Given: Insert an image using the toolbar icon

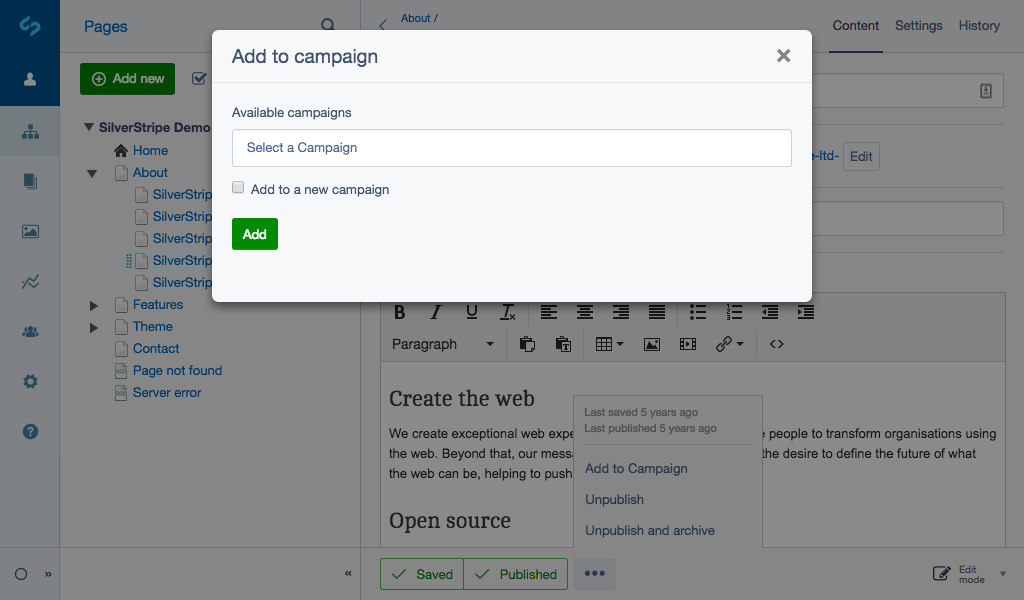Looking at the screenshot, I should (x=652, y=344).
